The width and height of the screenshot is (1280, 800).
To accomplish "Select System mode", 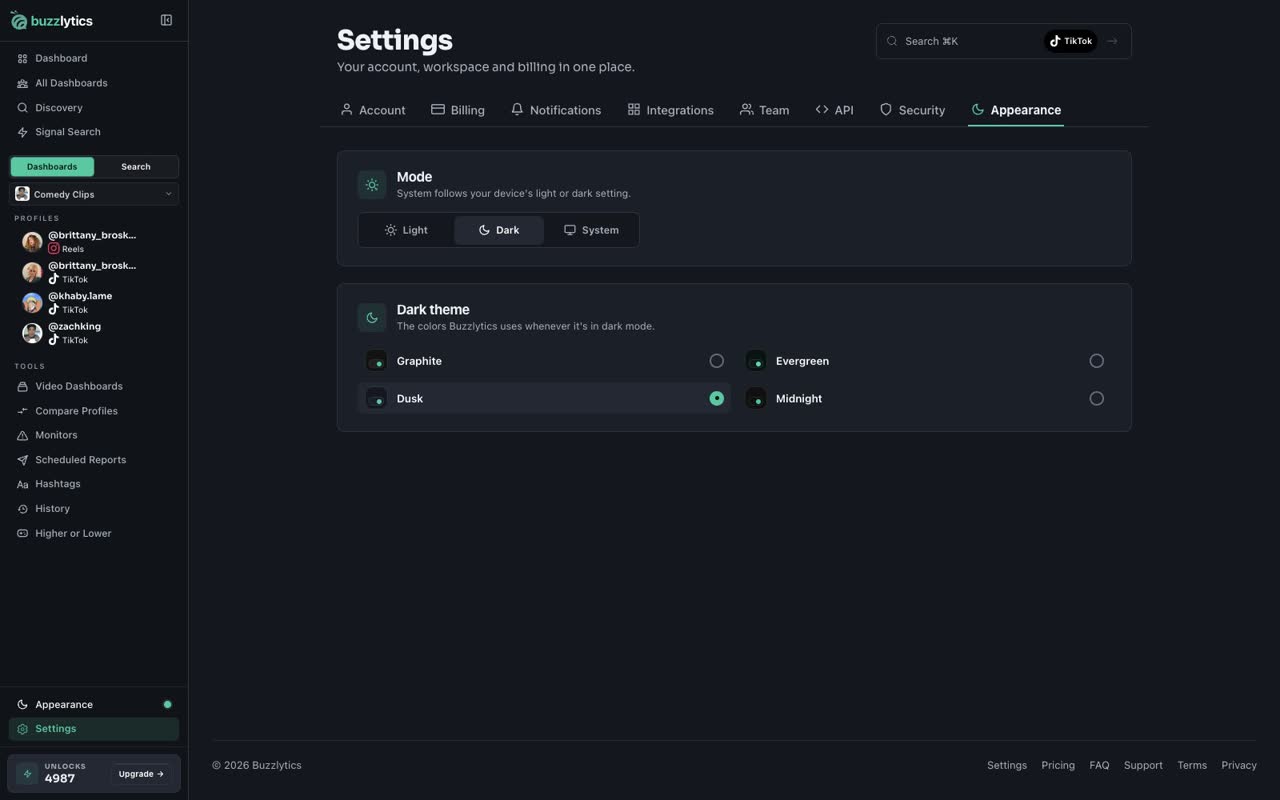I will tap(591, 230).
